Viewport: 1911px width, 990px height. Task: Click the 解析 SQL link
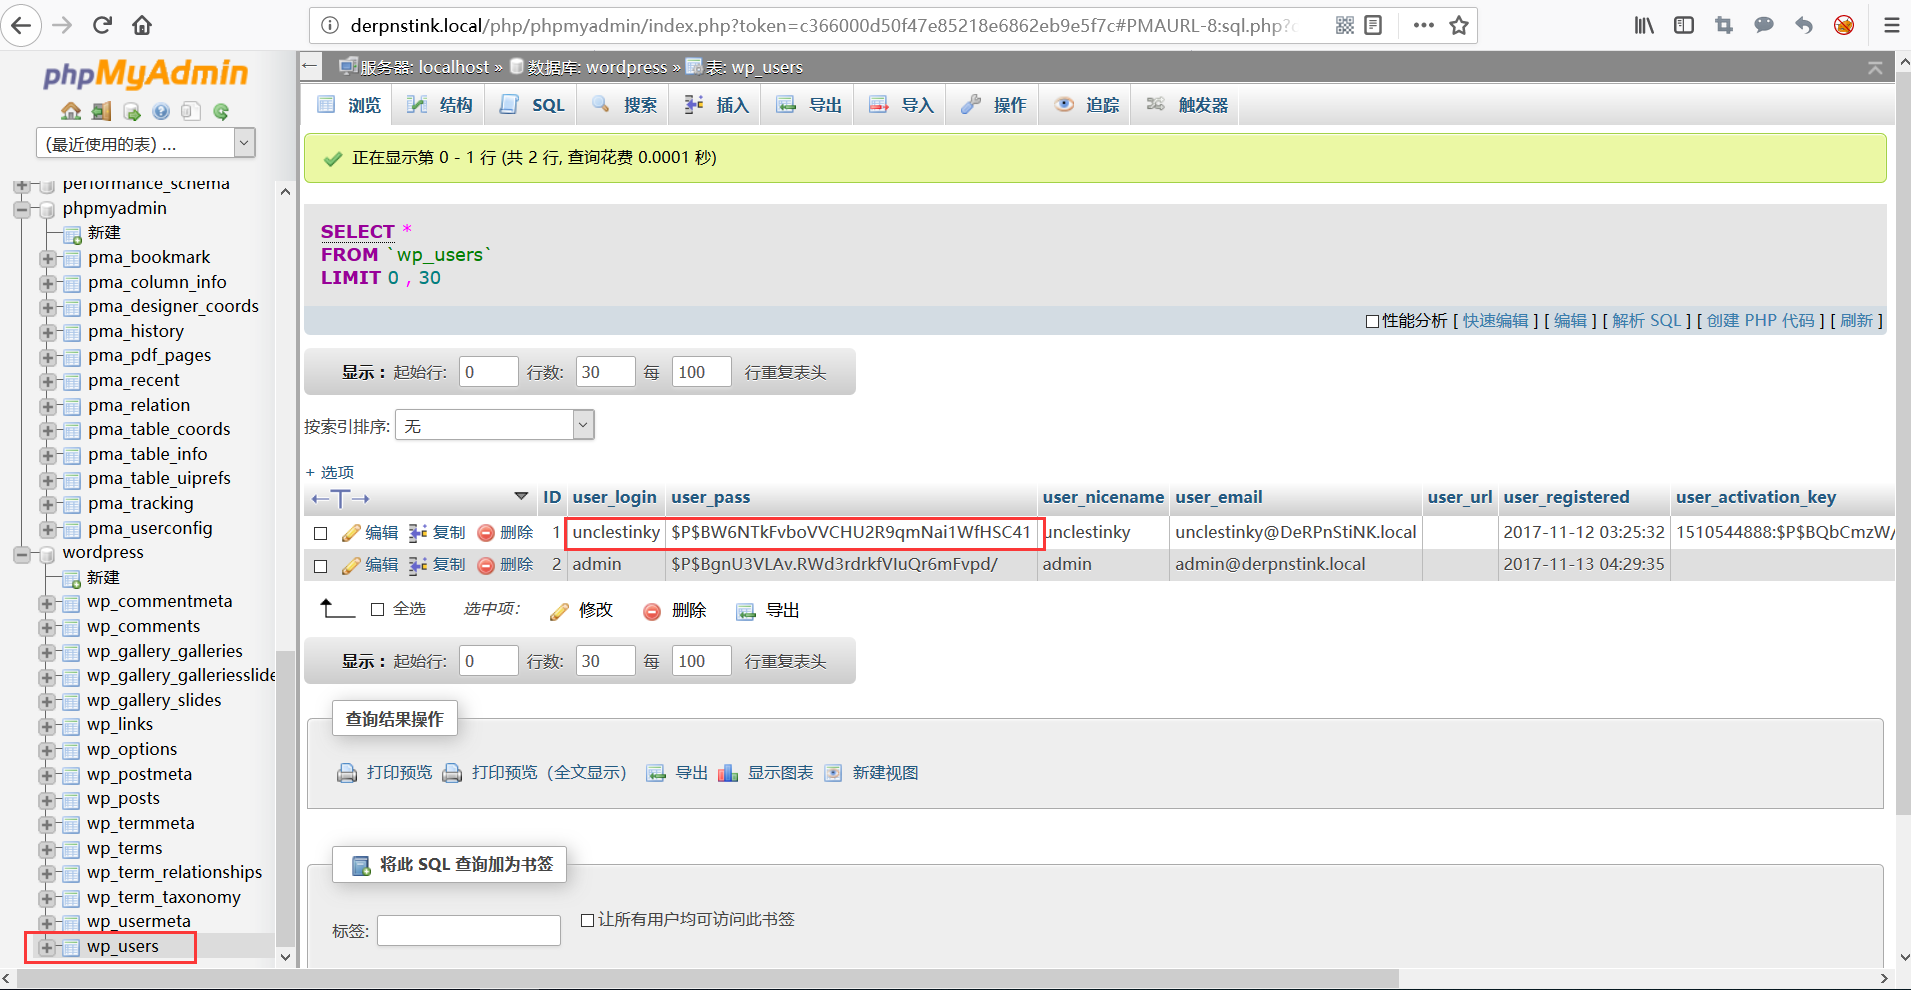pos(1647,321)
